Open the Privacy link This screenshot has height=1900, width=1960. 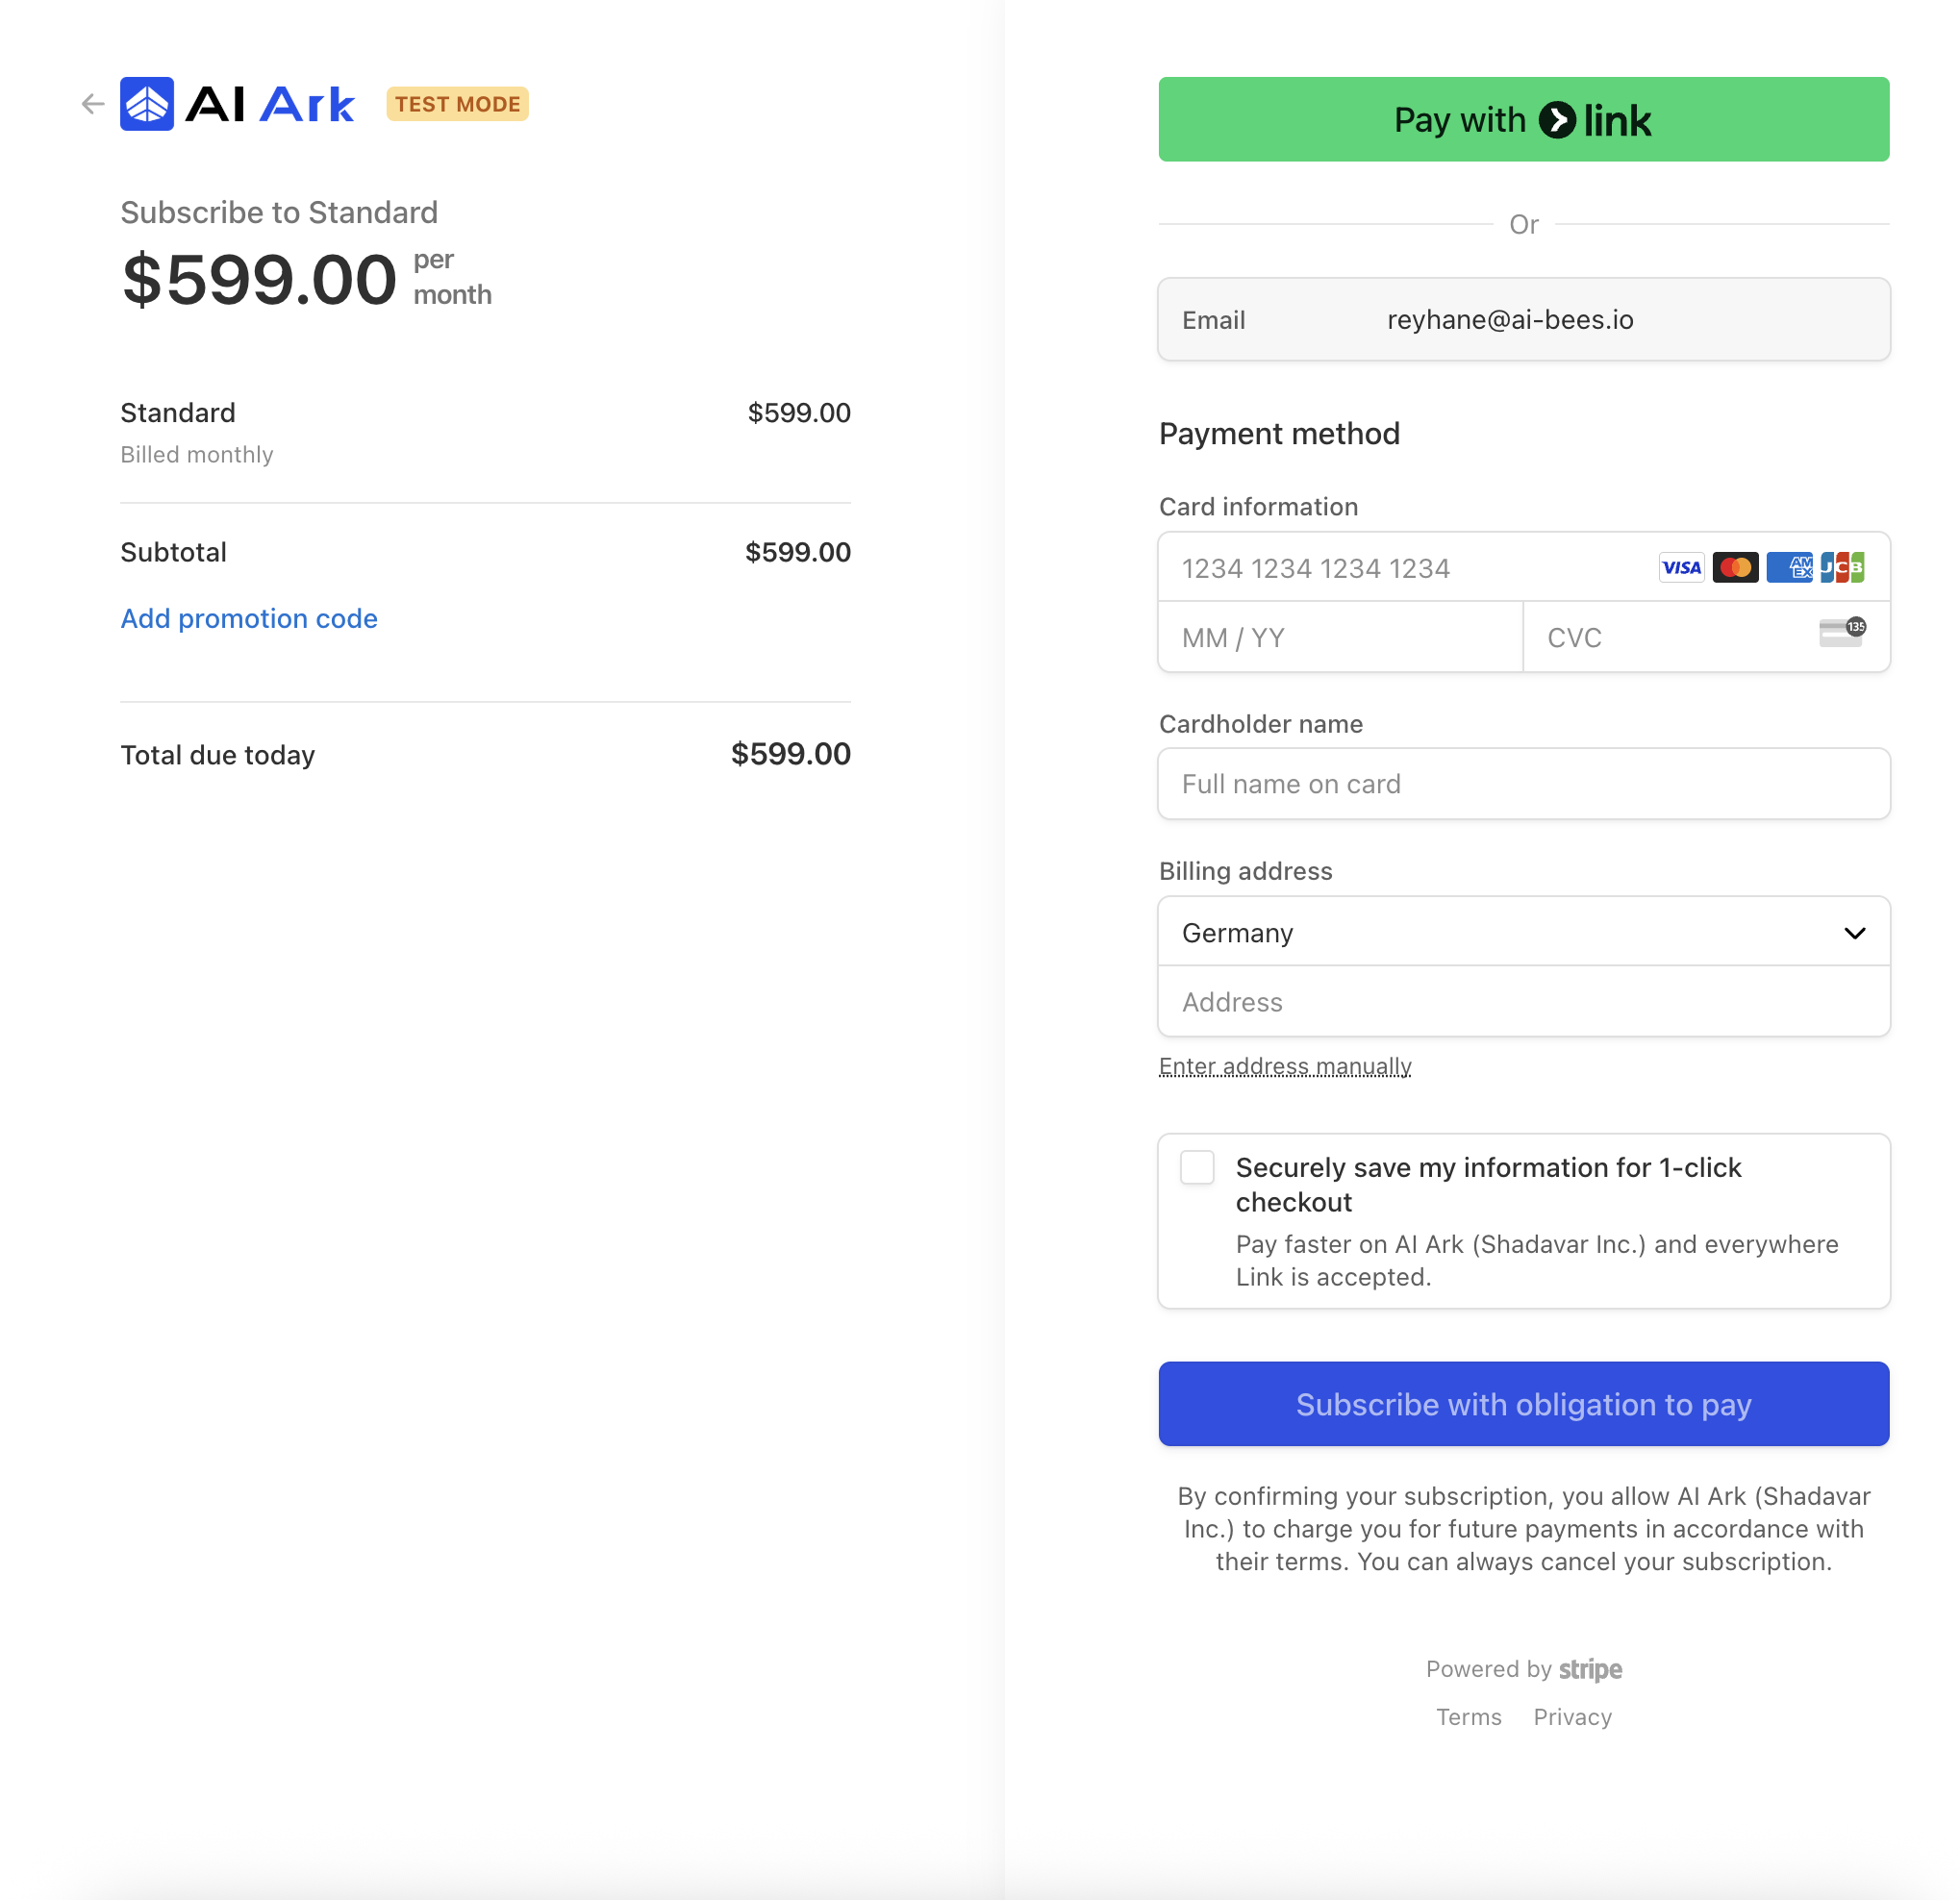pos(1572,1717)
